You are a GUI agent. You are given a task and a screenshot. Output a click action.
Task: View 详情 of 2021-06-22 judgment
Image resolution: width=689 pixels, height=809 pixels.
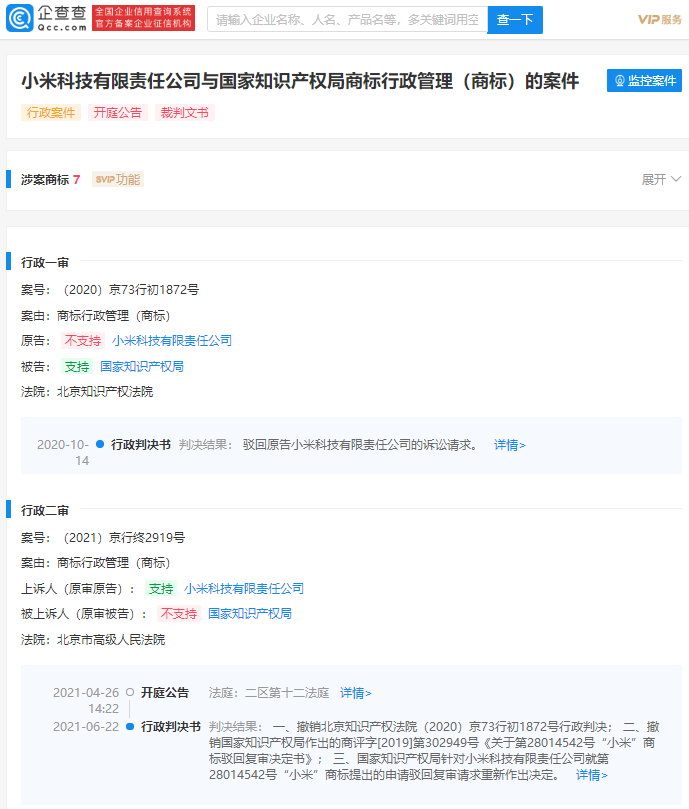tap(591, 775)
